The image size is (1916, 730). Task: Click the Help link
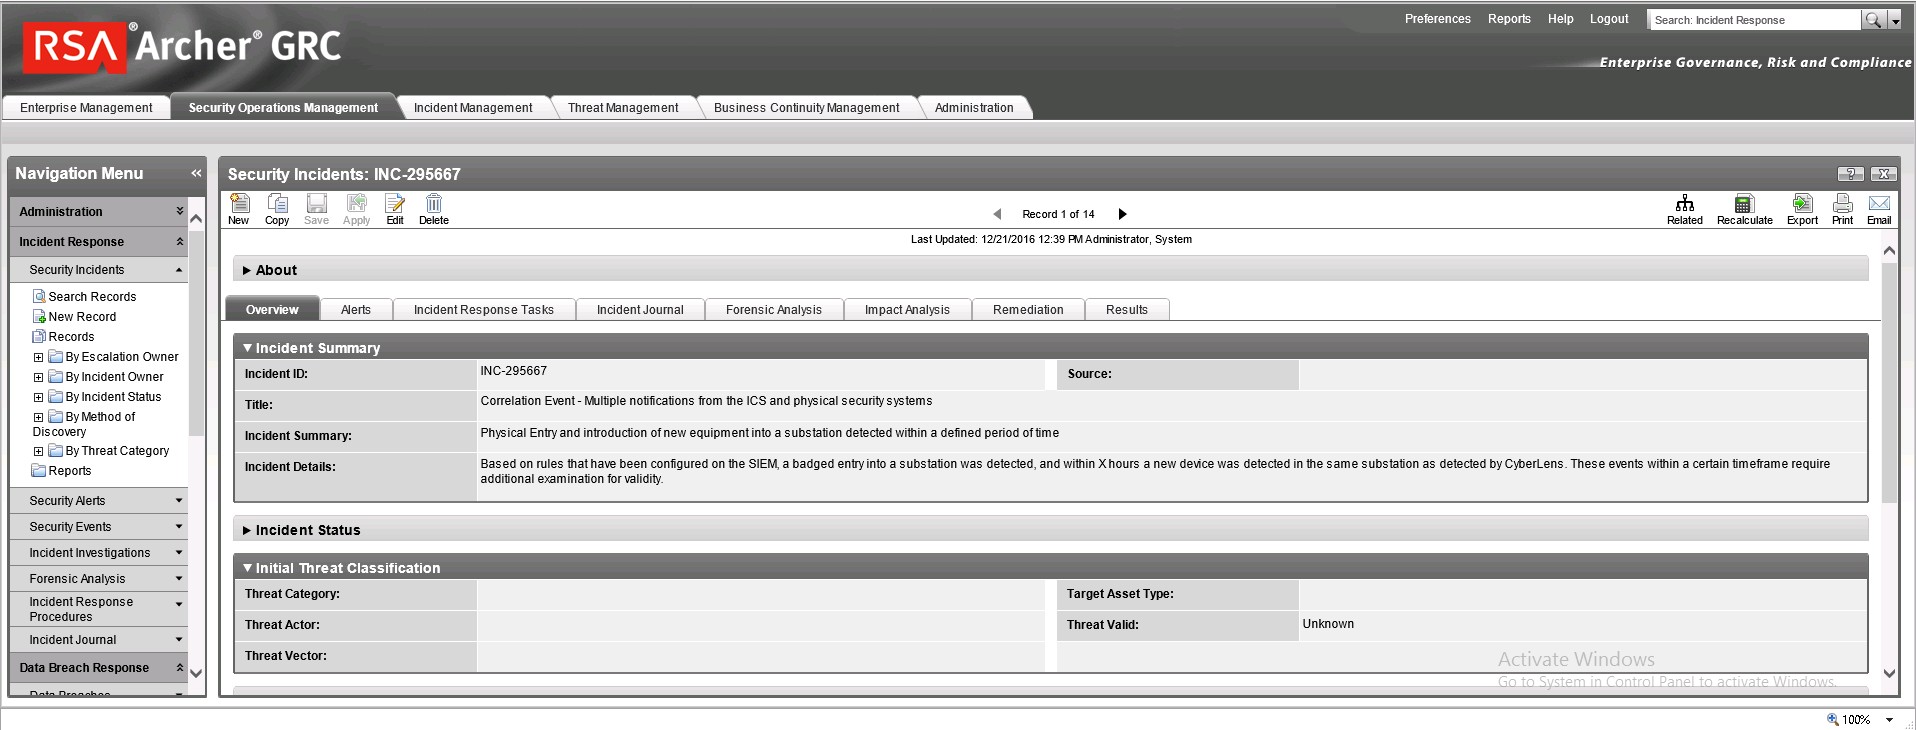[1560, 19]
